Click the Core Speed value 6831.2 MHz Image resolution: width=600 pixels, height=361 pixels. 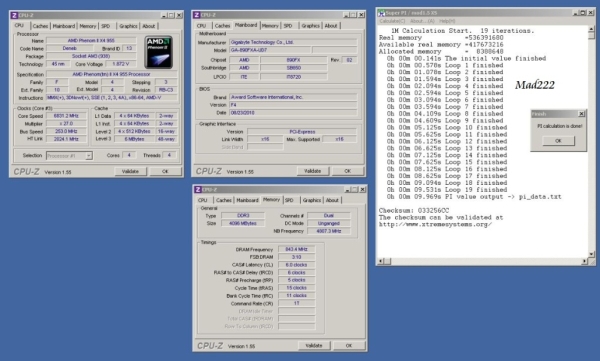coord(66,116)
